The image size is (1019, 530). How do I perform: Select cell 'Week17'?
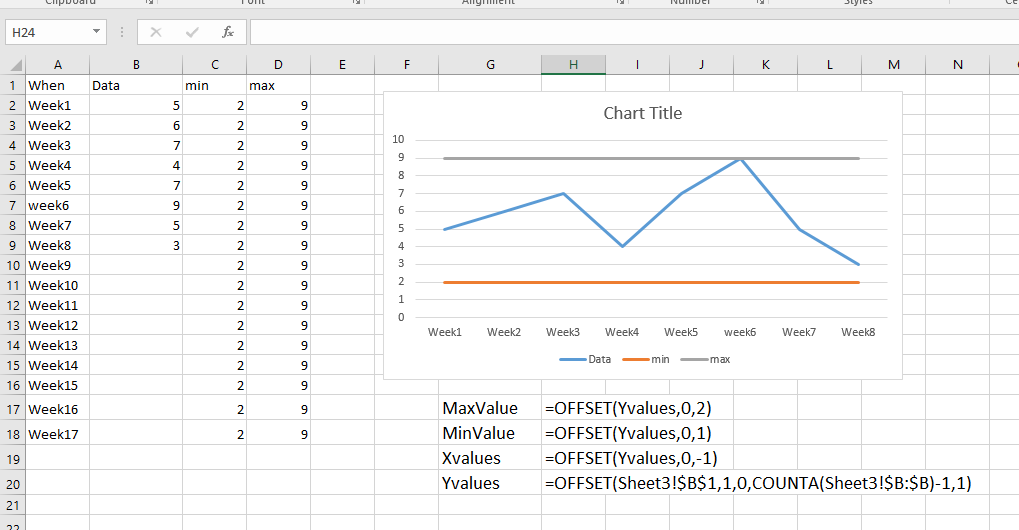[57, 434]
